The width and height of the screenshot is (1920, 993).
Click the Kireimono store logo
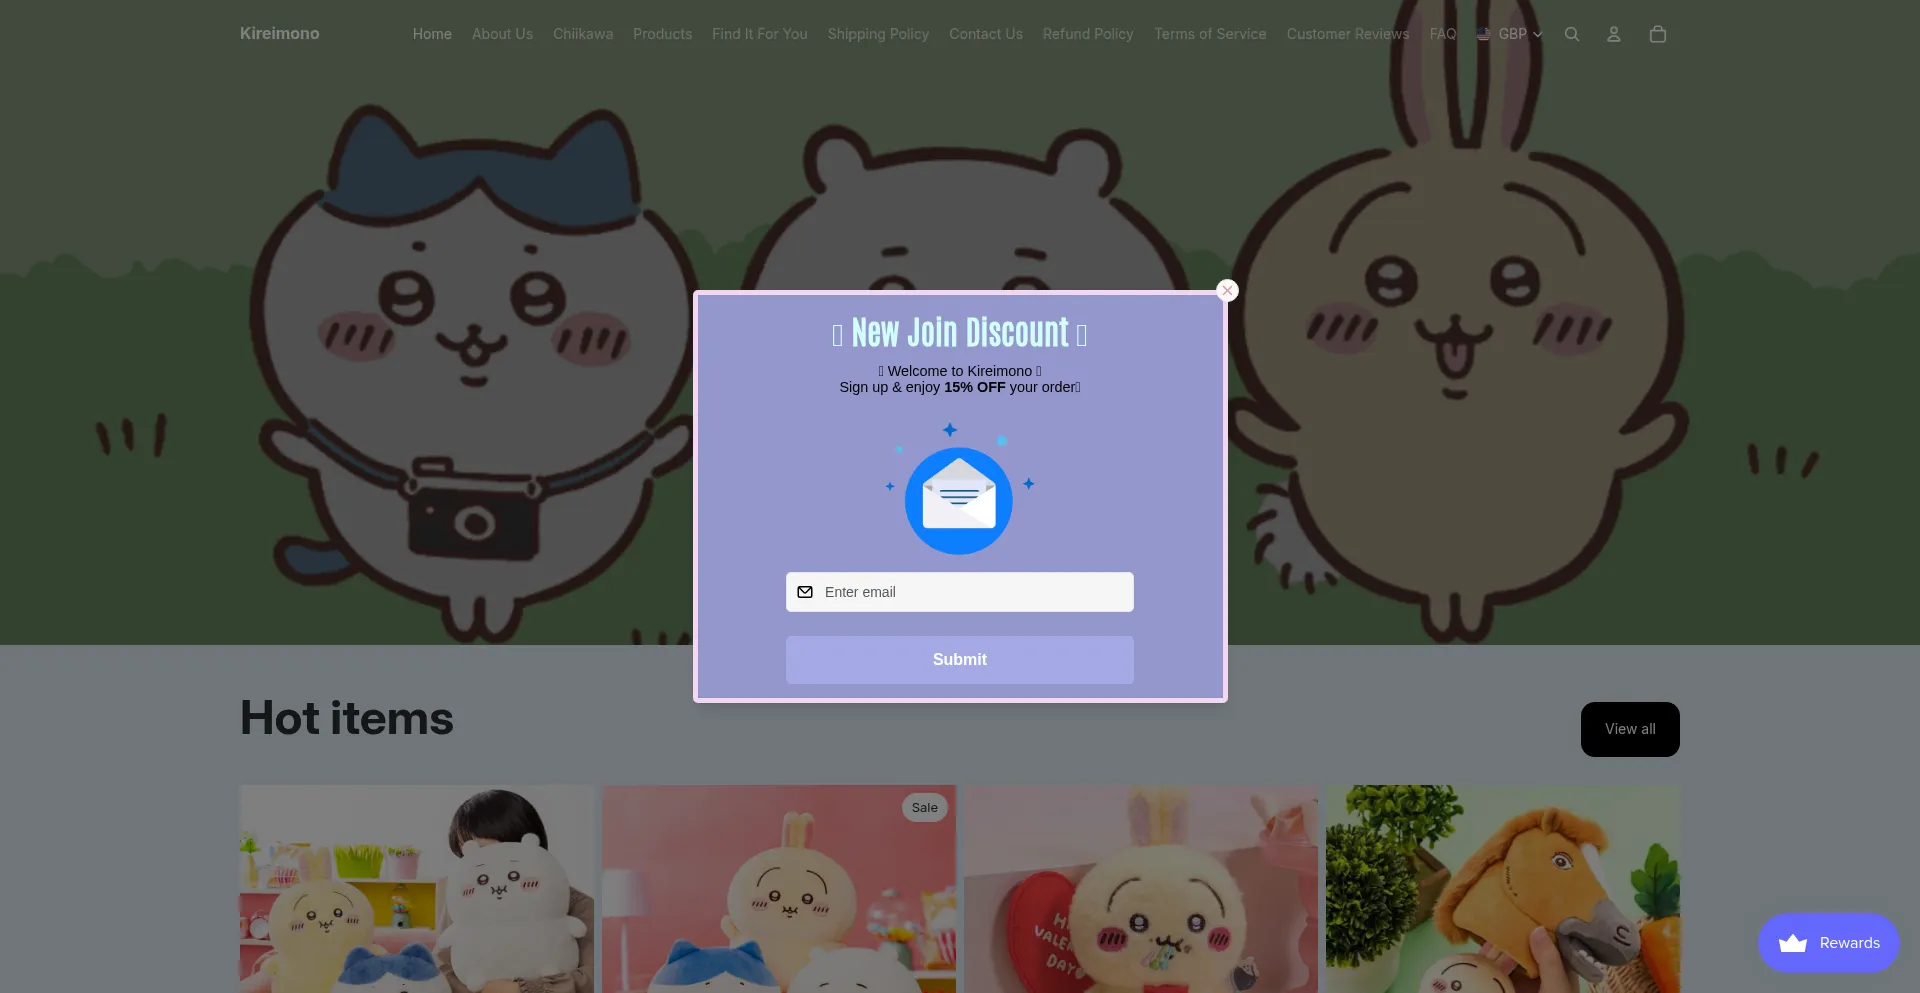[x=280, y=33]
